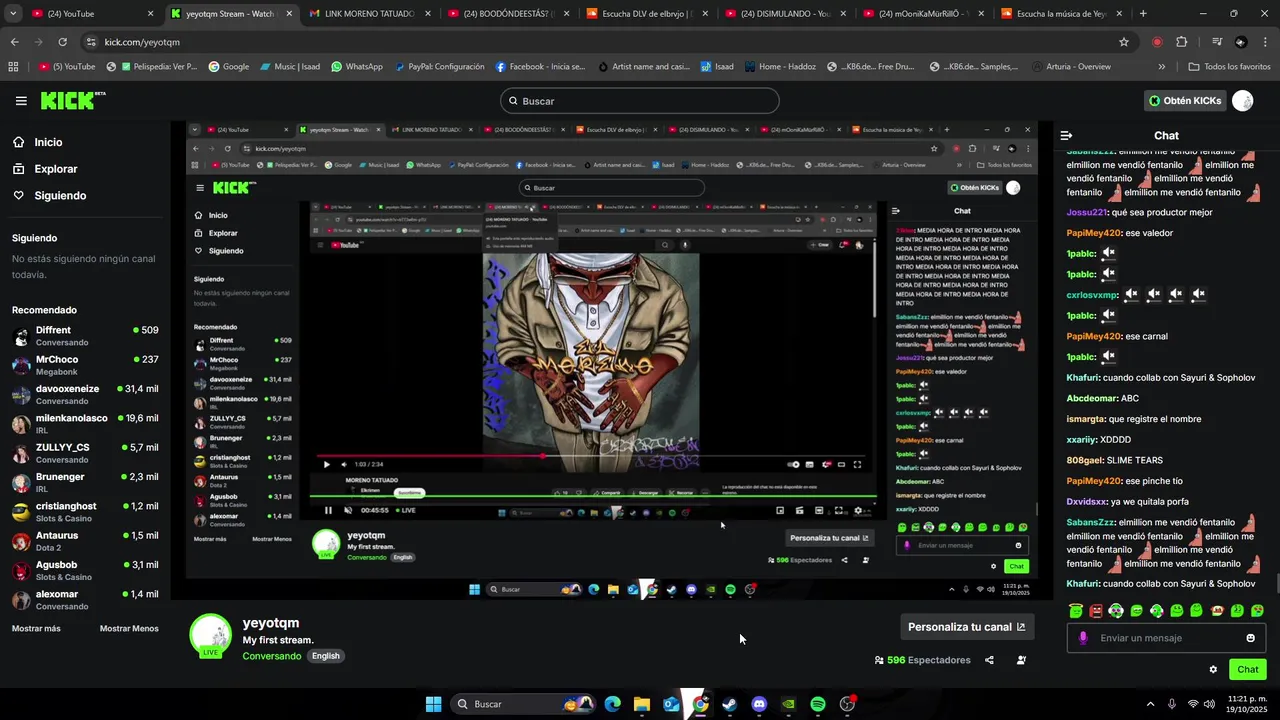Open the Kick hamburger sidebar menu

click(21, 101)
